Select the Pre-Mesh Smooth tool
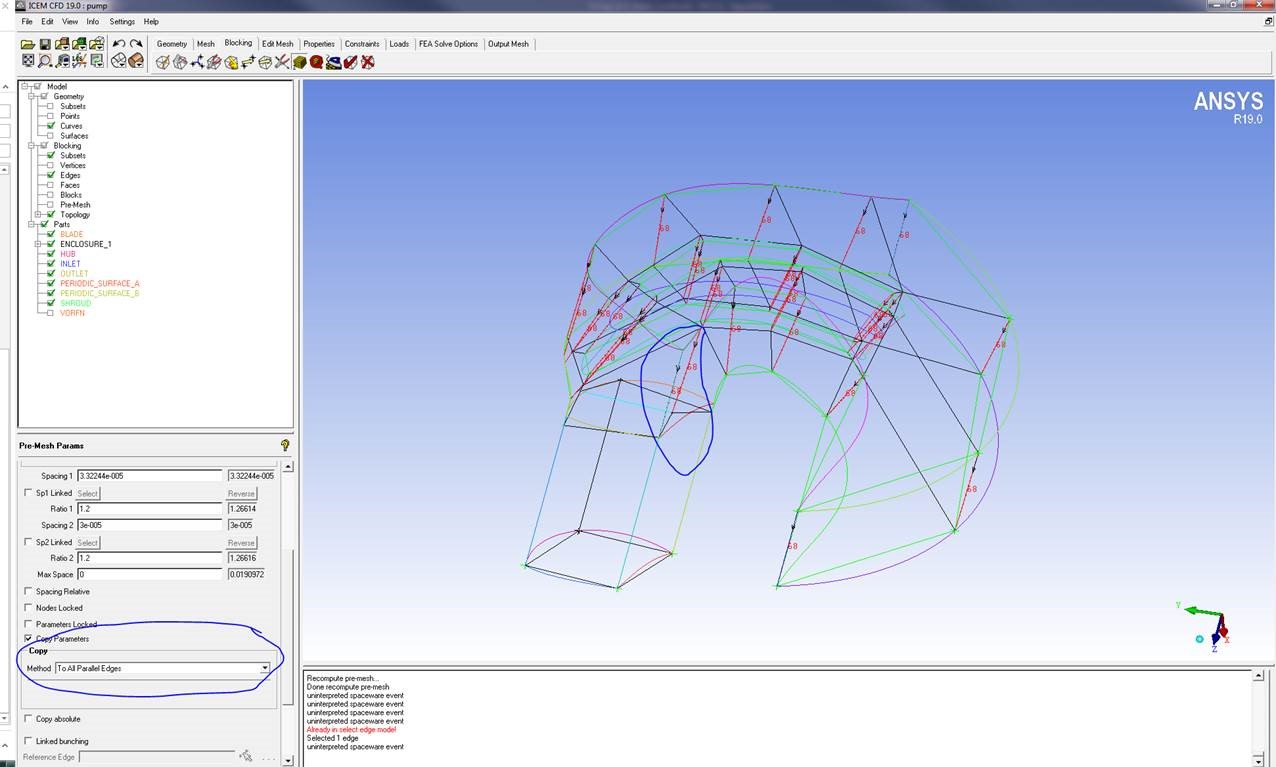The width and height of the screenshot is (1276, 767). coord(333,62)
